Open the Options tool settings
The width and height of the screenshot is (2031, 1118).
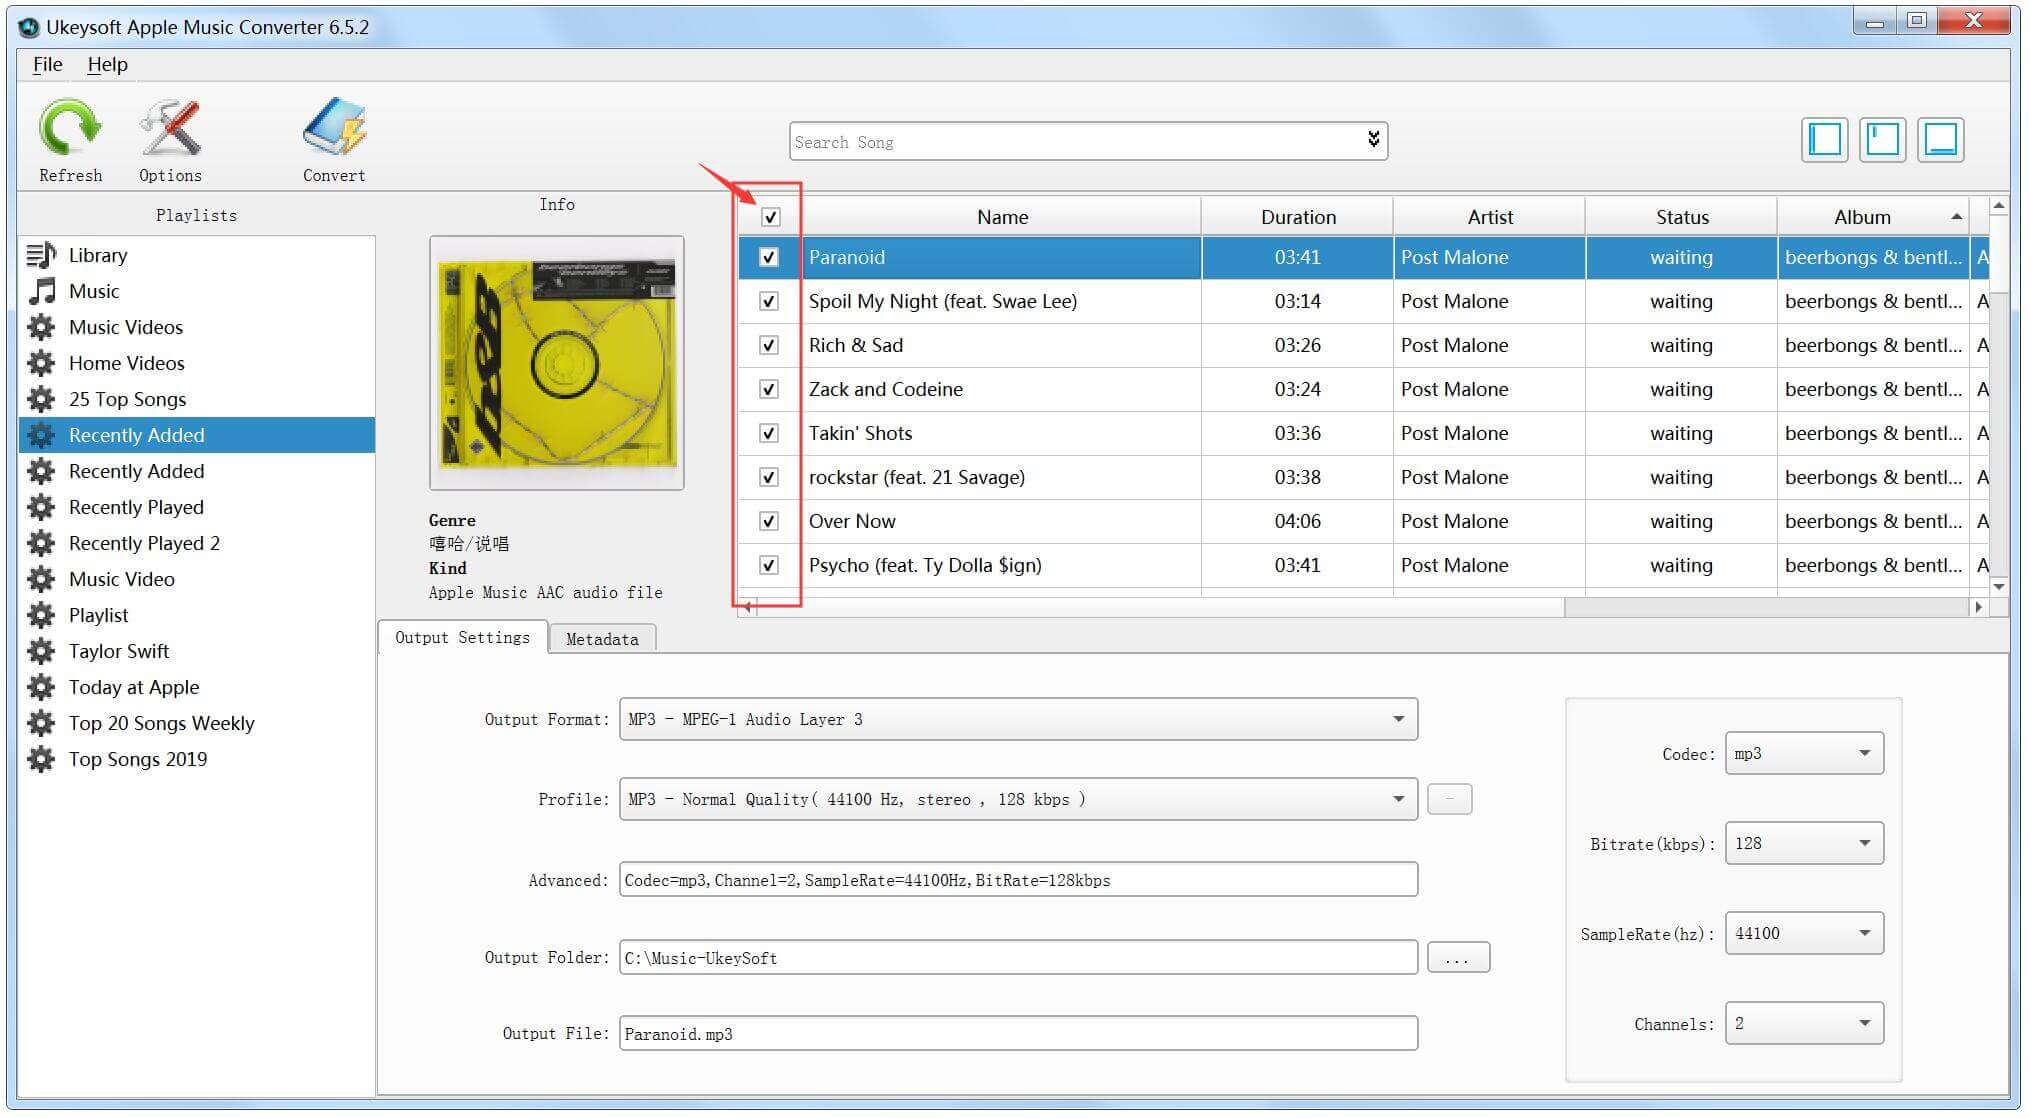pyautogui.click(x=172, y=138)
